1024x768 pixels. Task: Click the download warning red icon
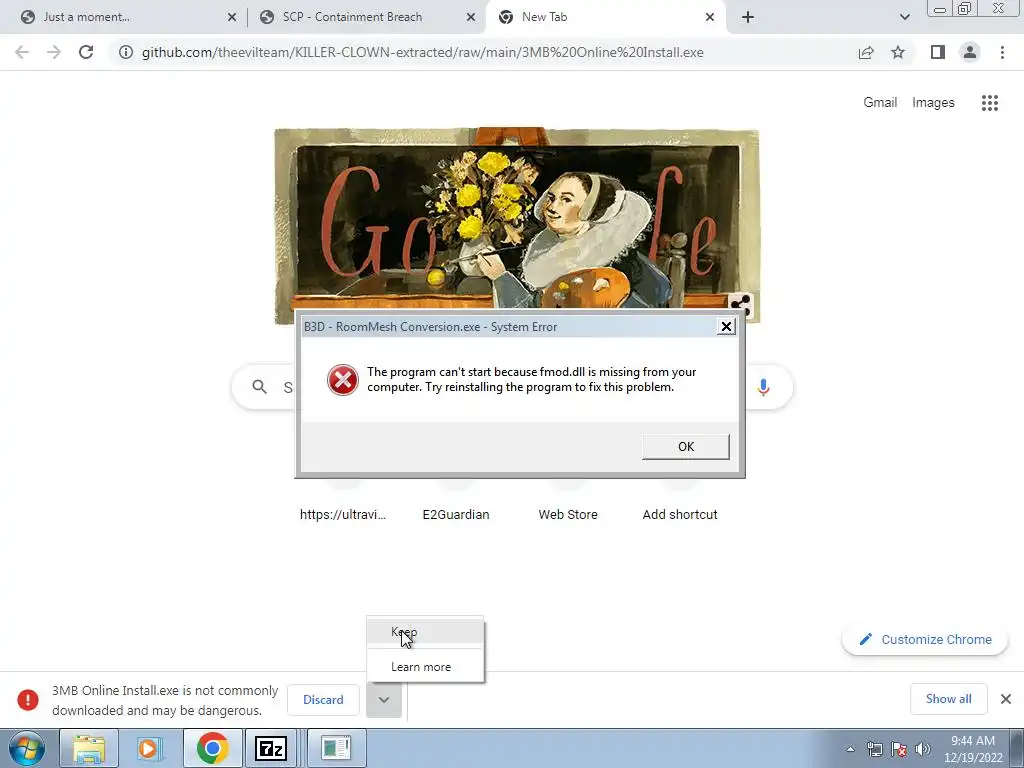pyautogui.click(x=27, y=699)
